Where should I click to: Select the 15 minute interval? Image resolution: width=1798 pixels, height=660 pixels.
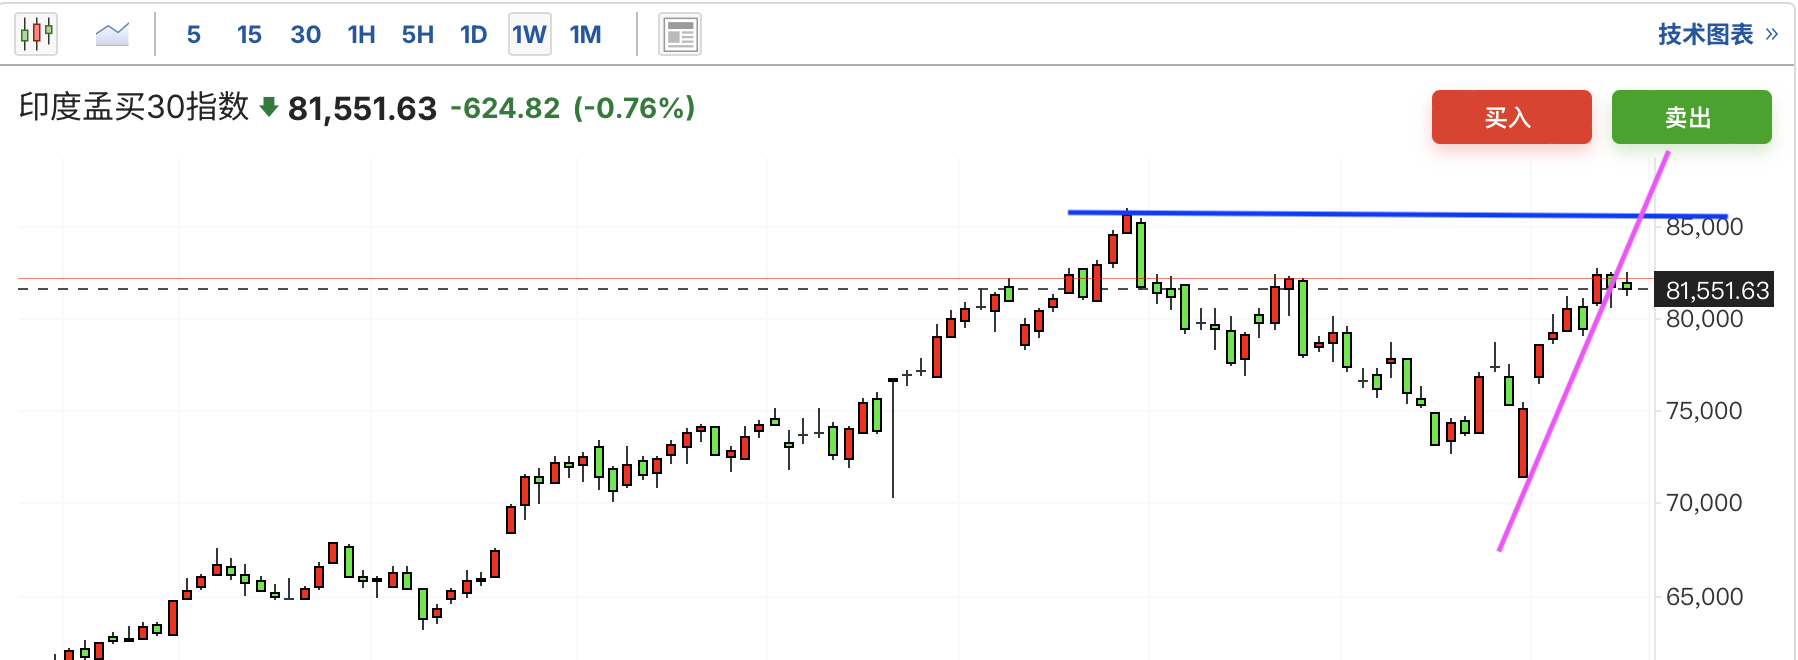click(x=249, y=35)
